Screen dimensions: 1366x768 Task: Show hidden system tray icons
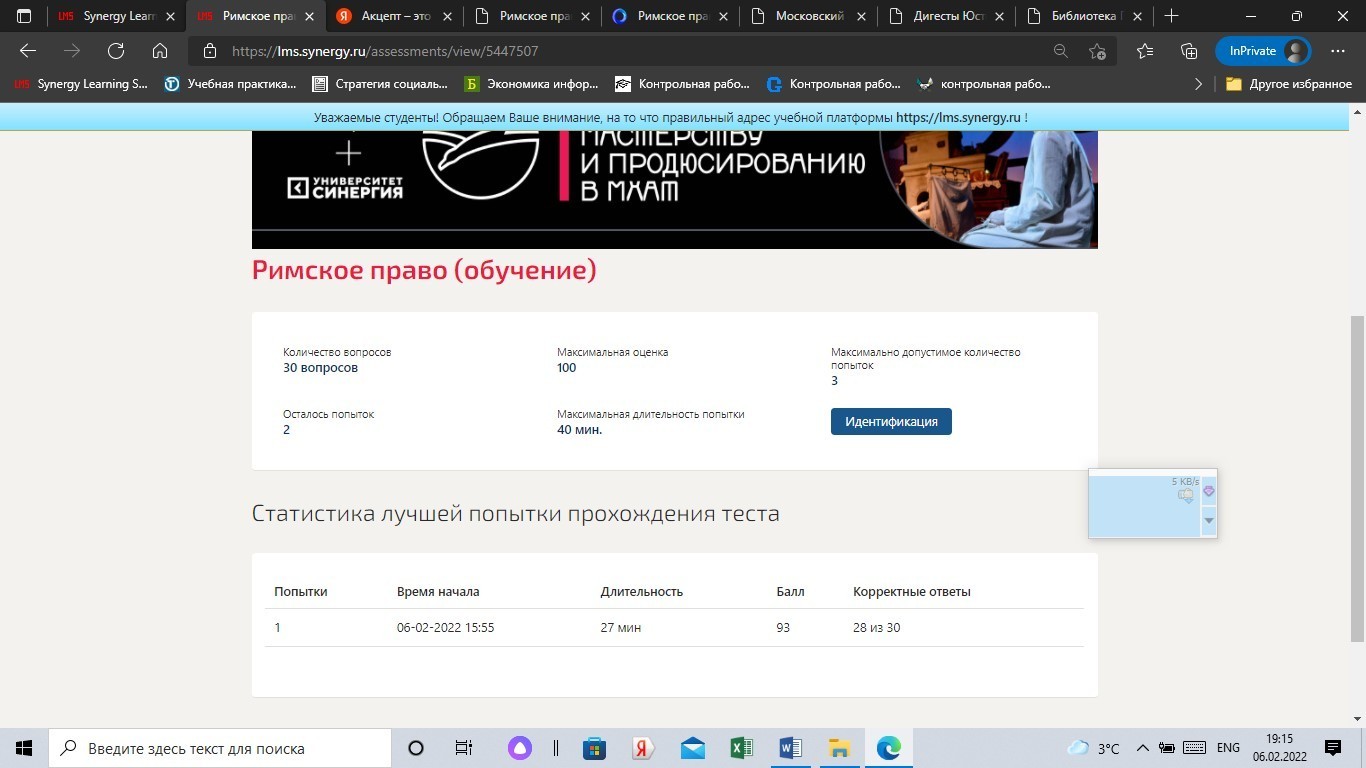(1143, 748)
